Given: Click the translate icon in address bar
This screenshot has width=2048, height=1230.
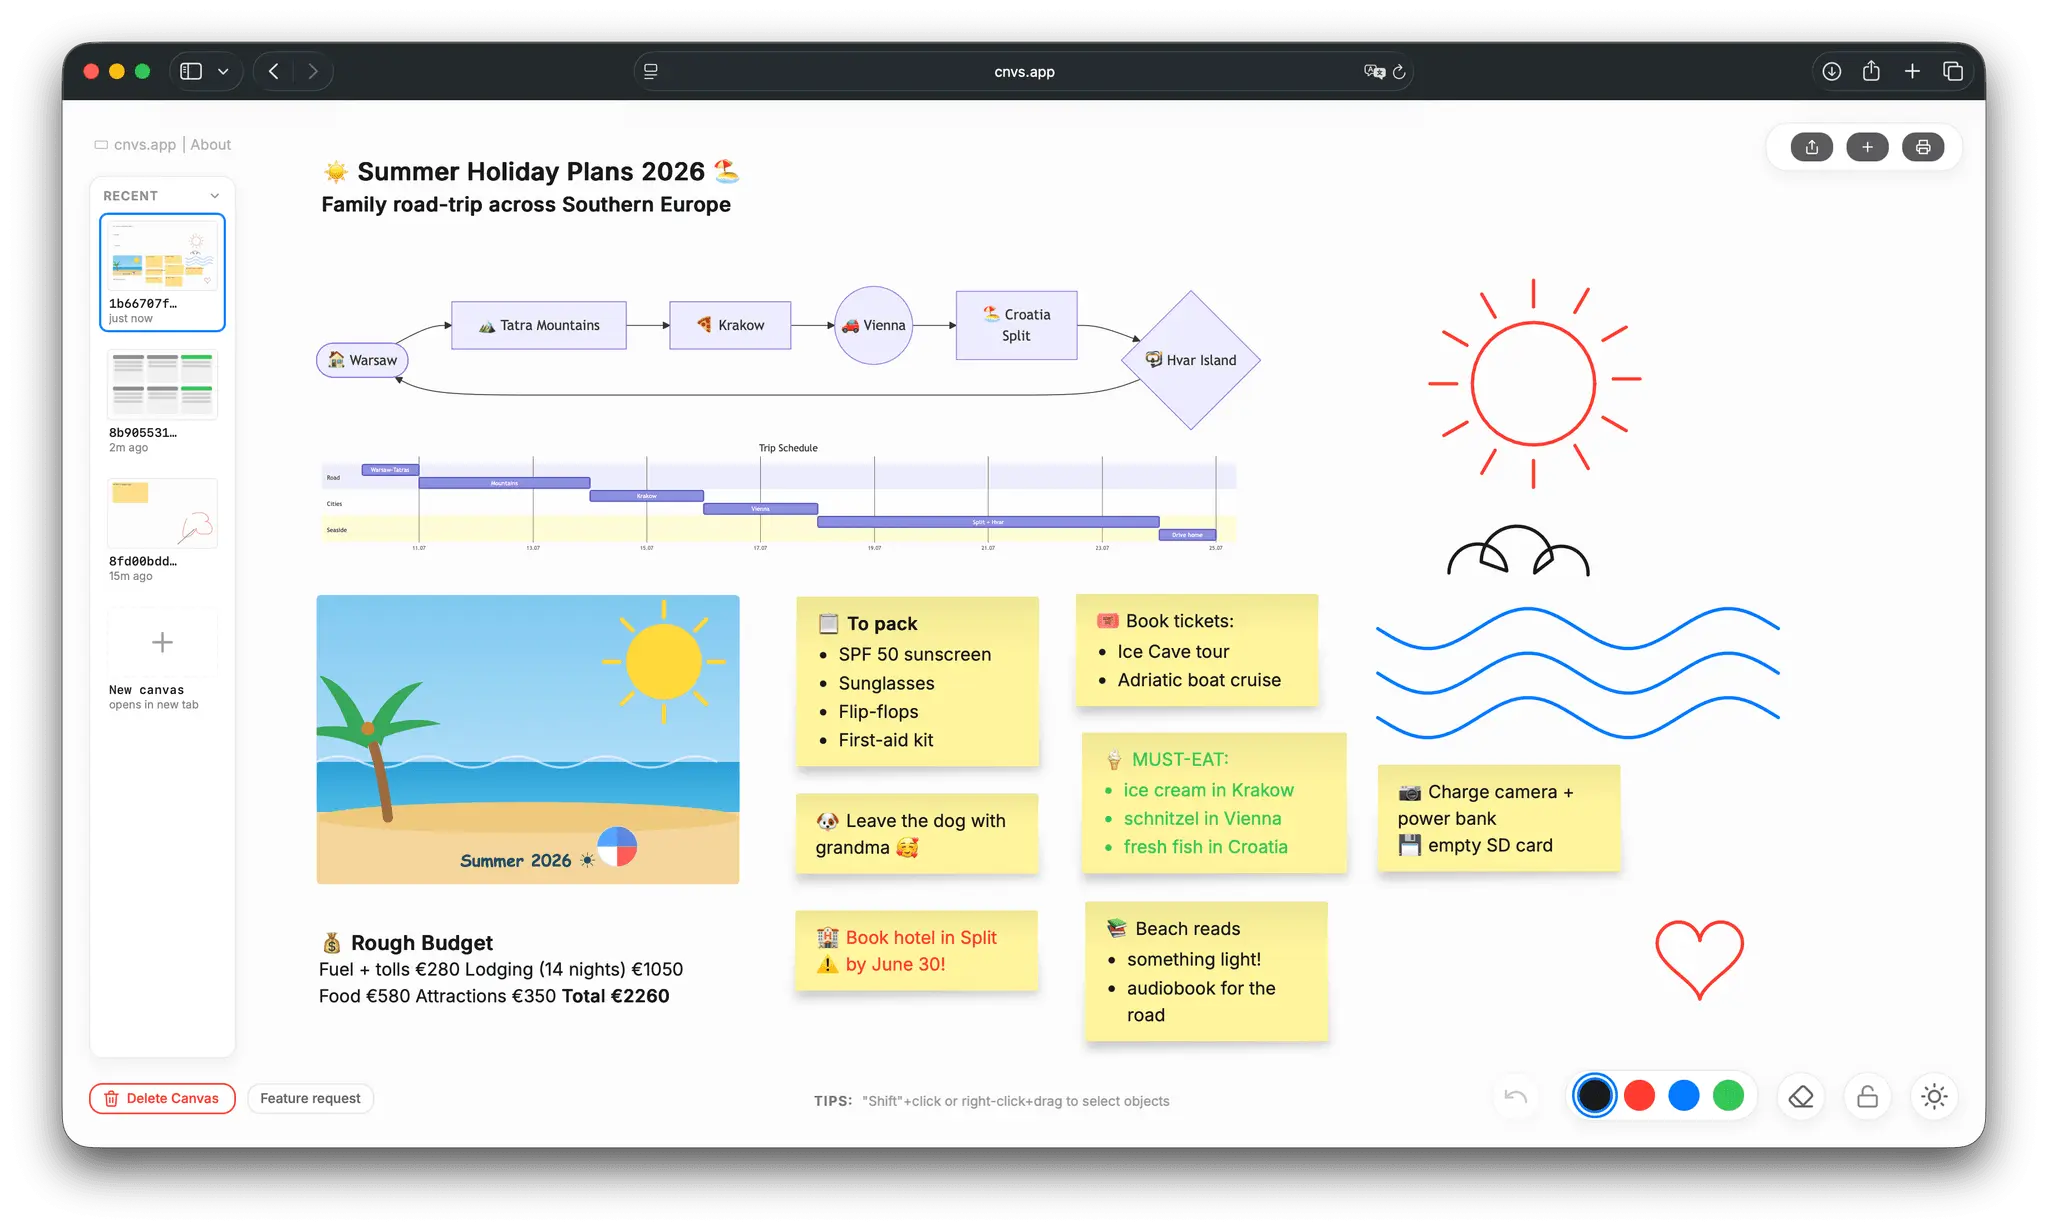Looking at the screenshot, I should (1374, 71).
